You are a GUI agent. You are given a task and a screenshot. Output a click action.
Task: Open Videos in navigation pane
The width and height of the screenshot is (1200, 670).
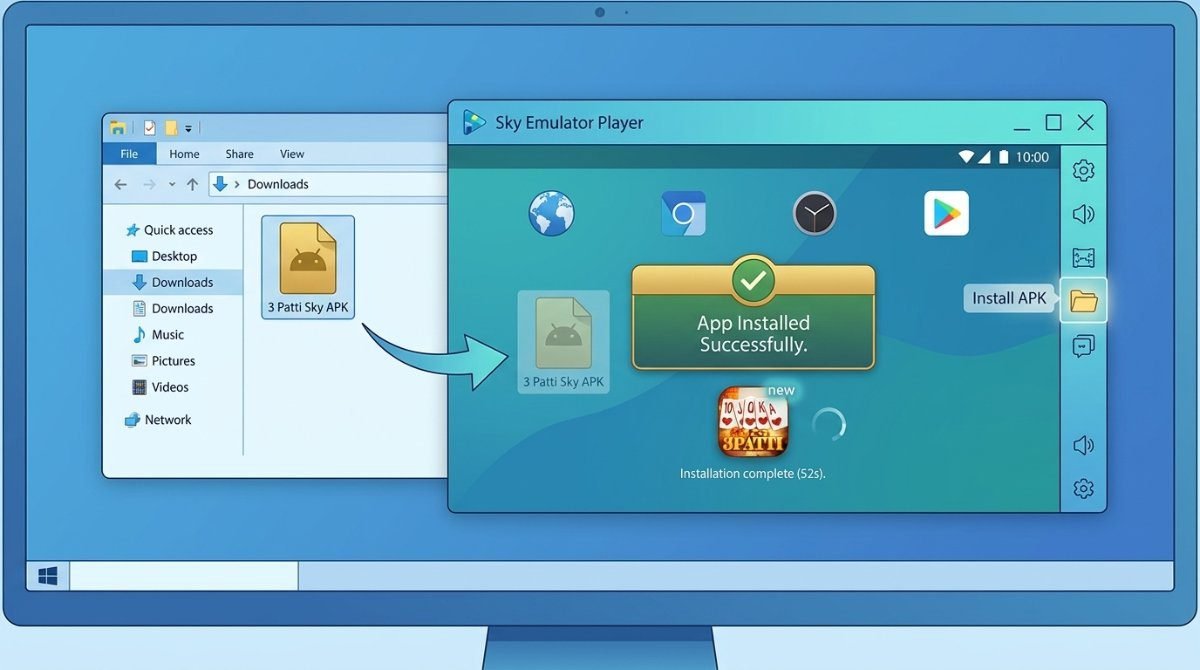160,387
